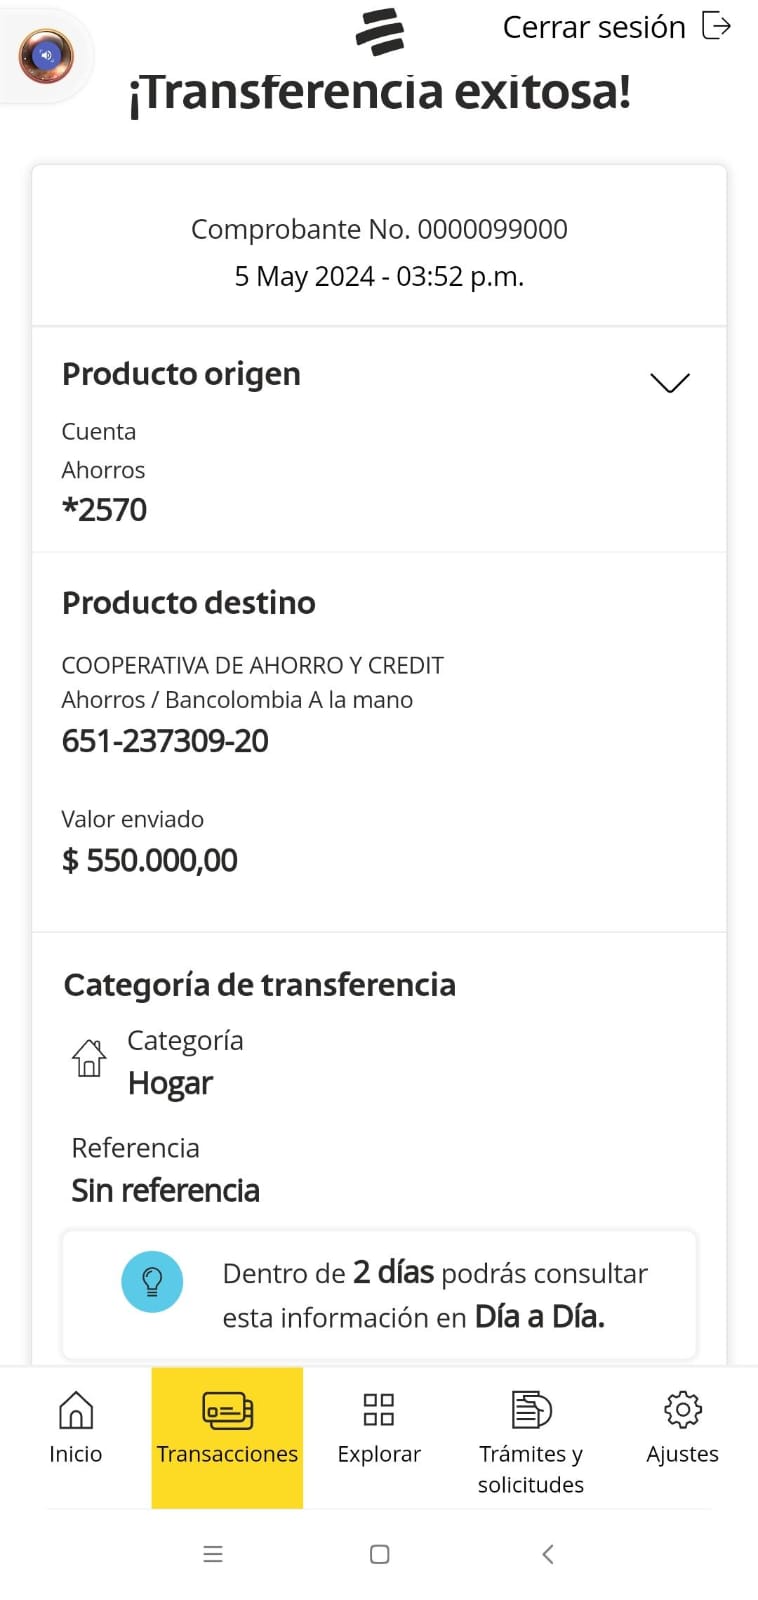The height and width of the screenshot is (1600, 758).
Task: Tap the floating speaker bubble icon
Action: (x=46, y=56)
